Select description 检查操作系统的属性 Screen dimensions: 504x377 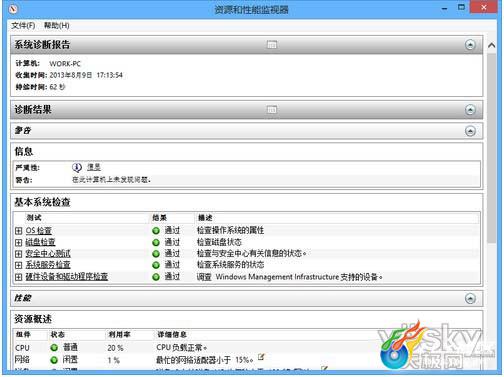pos(230,230)
